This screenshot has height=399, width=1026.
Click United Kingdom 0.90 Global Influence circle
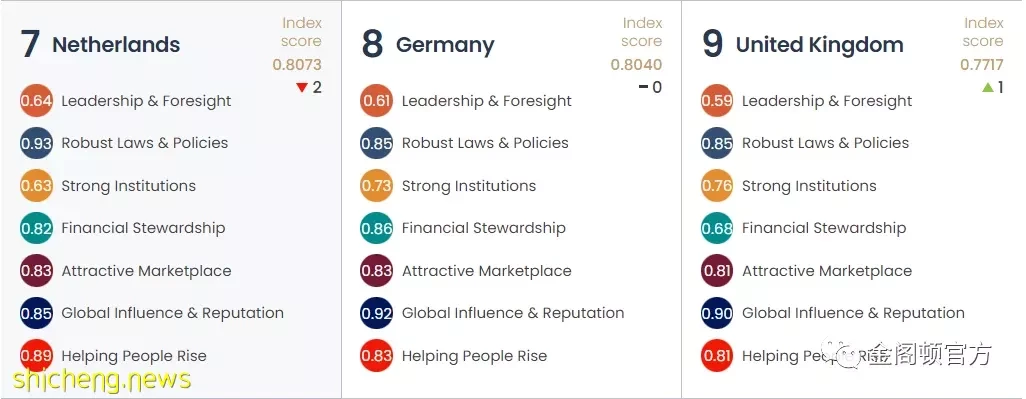point(716,313)
